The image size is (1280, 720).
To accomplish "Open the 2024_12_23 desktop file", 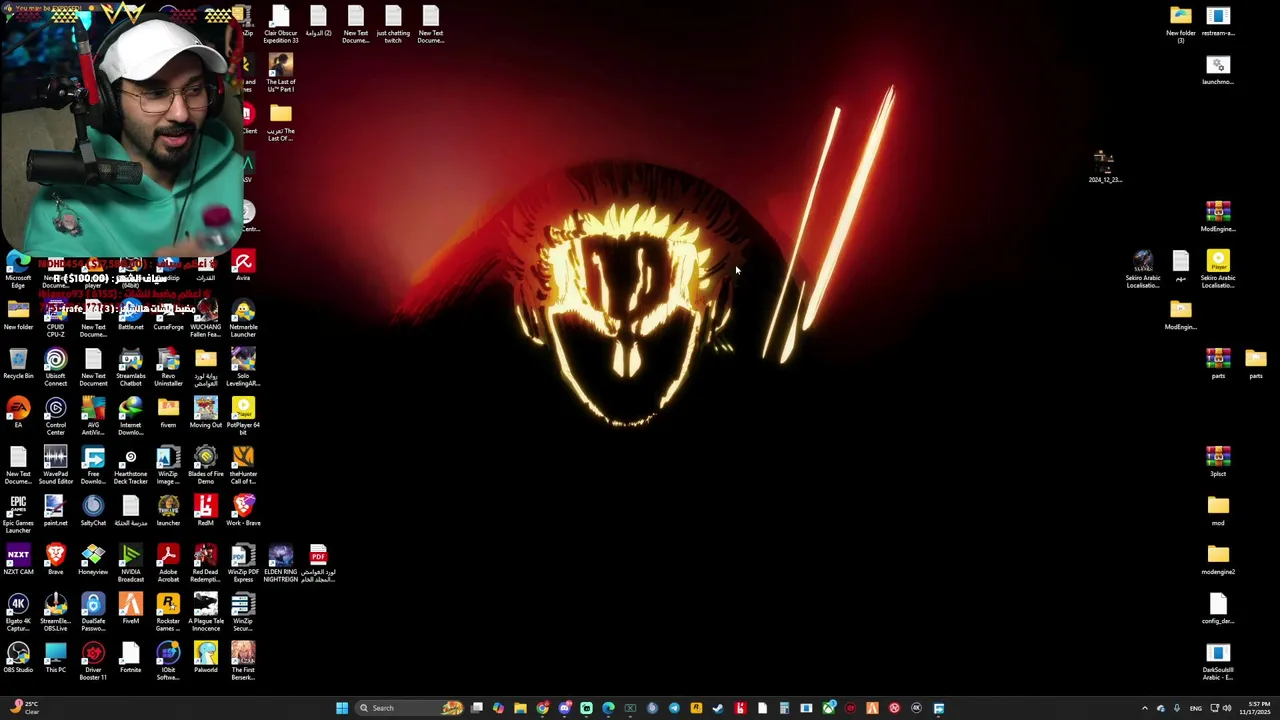I will [x=1105, y=167].
